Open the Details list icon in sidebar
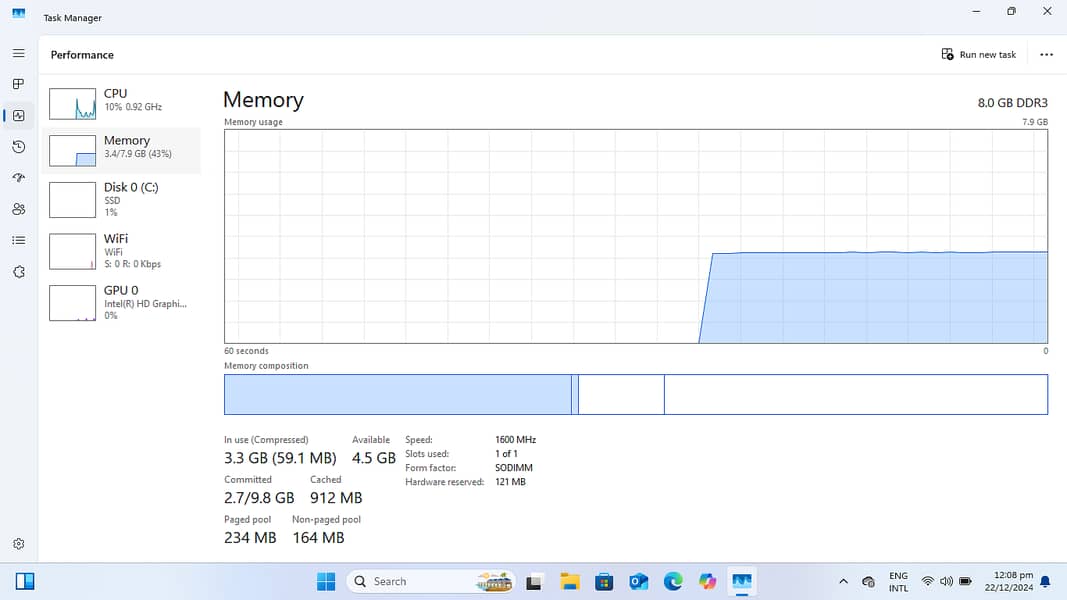 pos(18,240)
